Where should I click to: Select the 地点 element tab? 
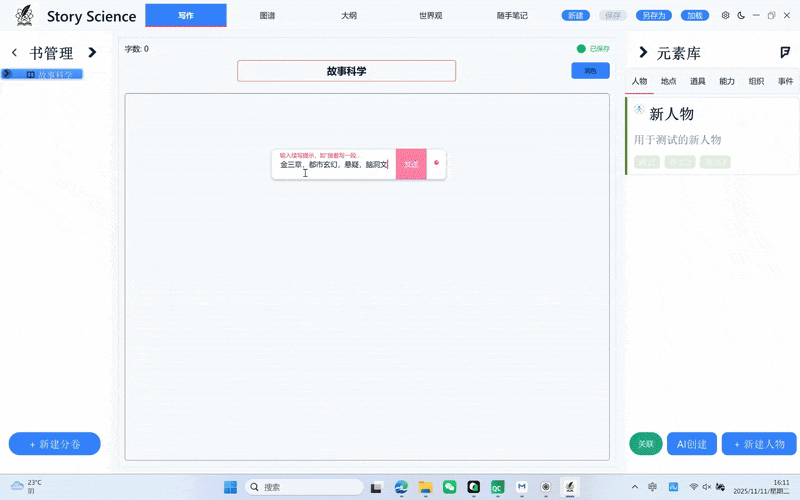point(668,81)
